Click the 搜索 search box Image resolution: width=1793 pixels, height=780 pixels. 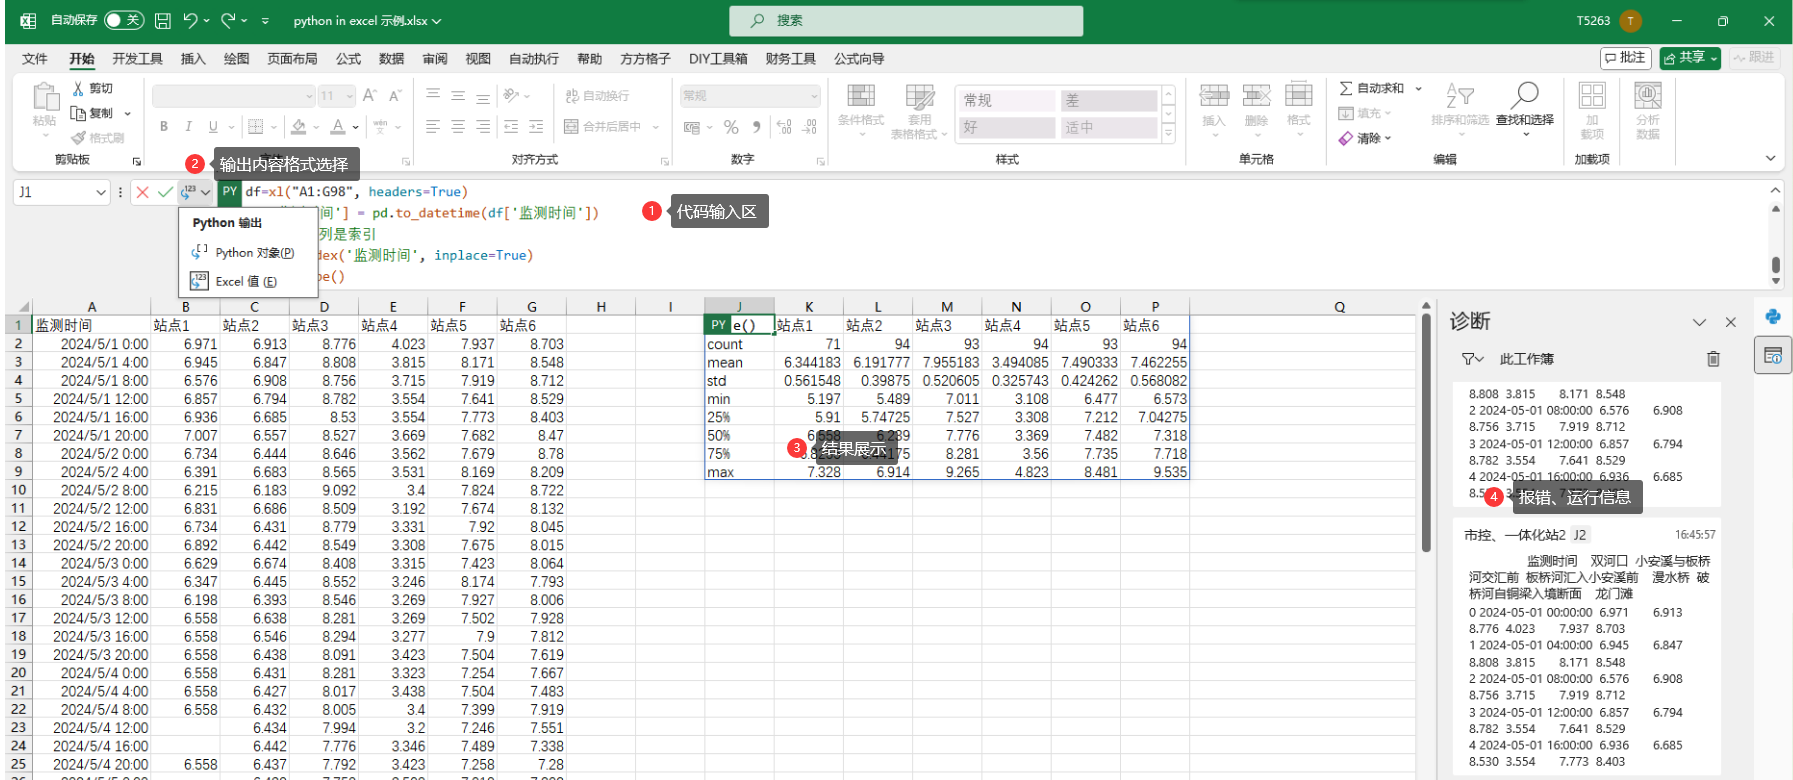pos(906,20)
